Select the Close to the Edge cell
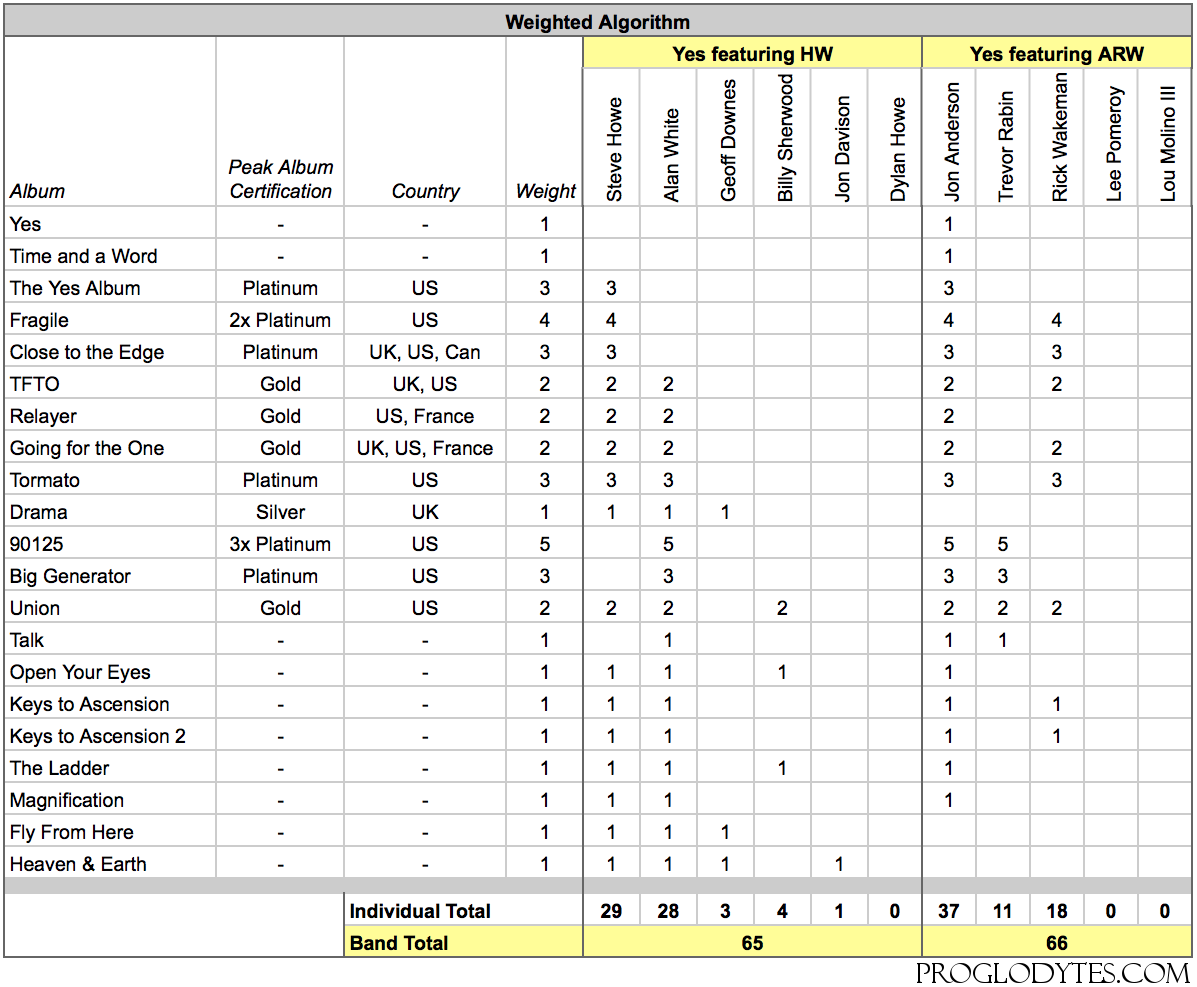Screen dimensions: 1197x987 [x=110, y=352]
